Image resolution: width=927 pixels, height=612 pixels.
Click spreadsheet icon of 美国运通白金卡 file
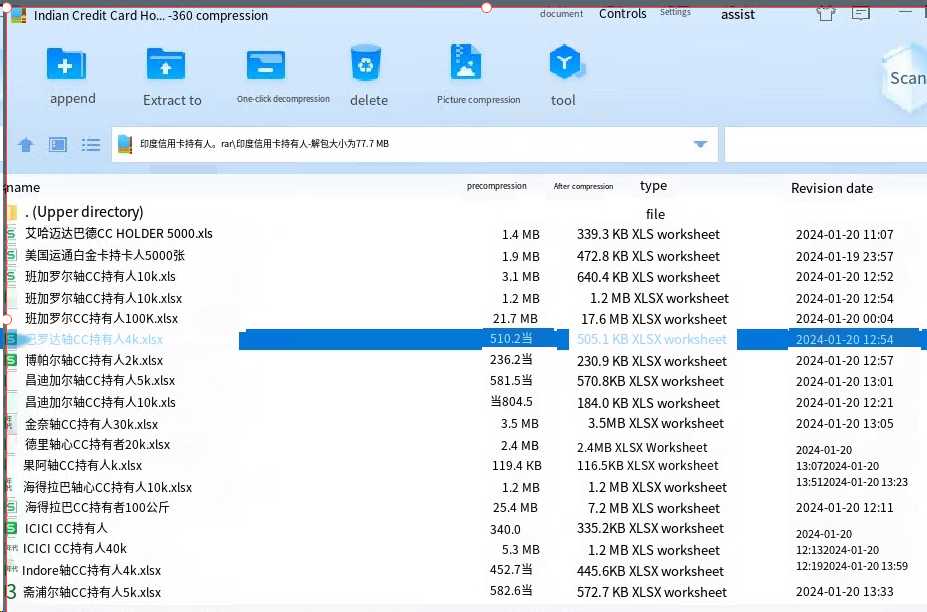click(11, 255)
